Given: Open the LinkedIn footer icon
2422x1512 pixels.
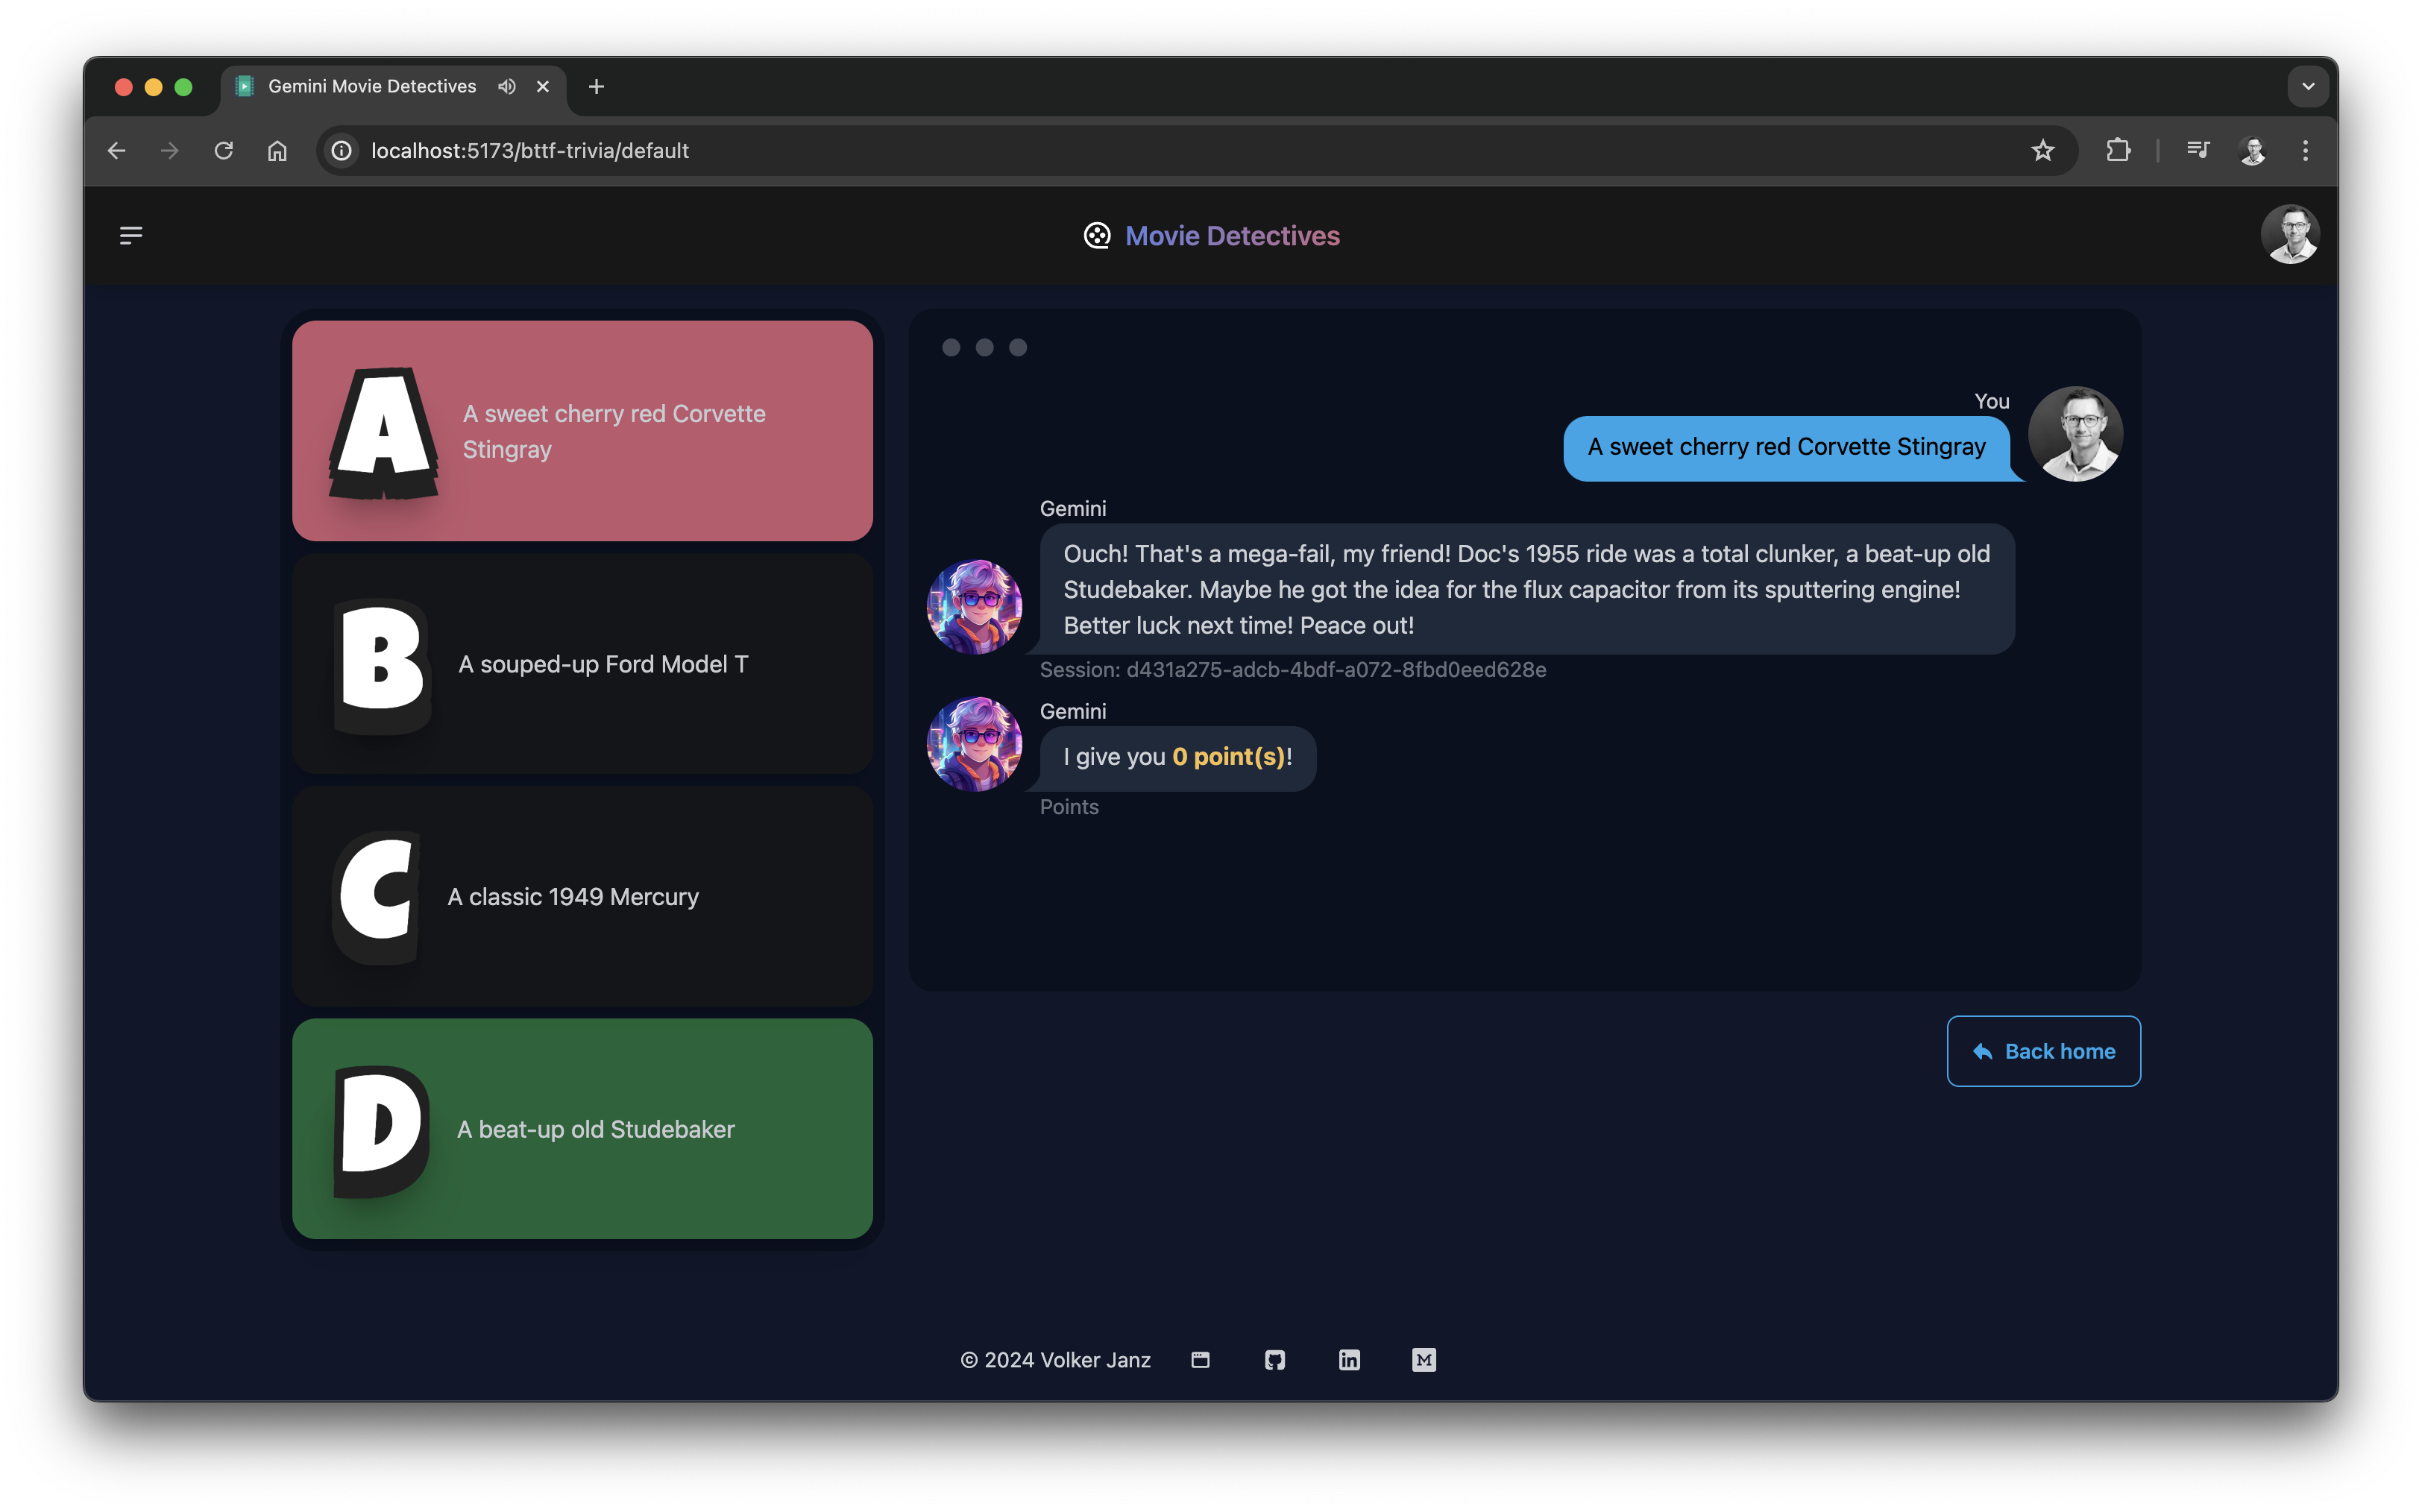Looking at the screenshot, I should 1349,1360.
